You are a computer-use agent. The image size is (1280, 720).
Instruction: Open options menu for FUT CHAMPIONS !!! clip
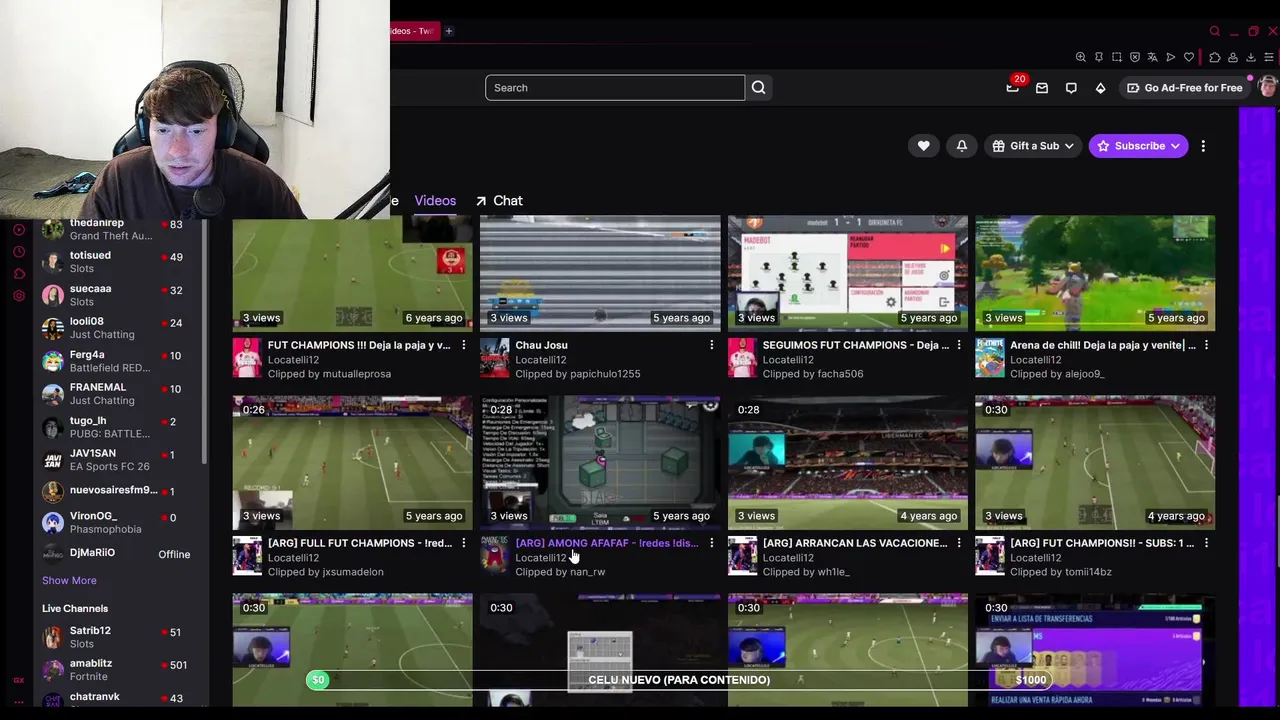(464, 345)
